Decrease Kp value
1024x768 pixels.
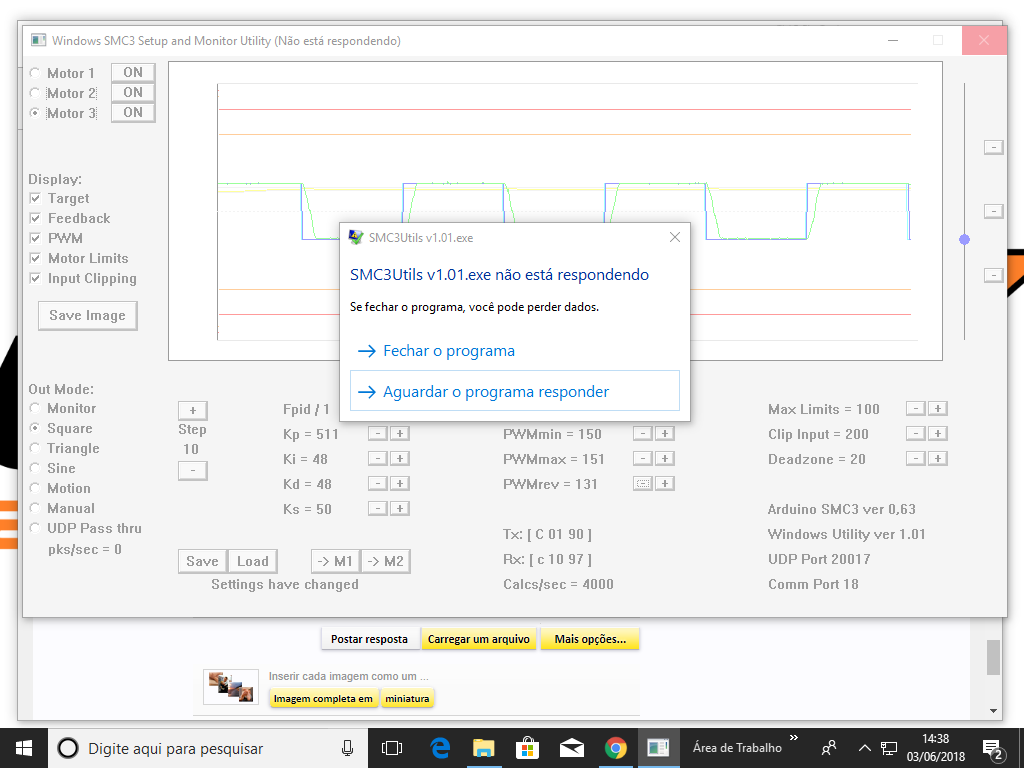[x=377, y=434]
